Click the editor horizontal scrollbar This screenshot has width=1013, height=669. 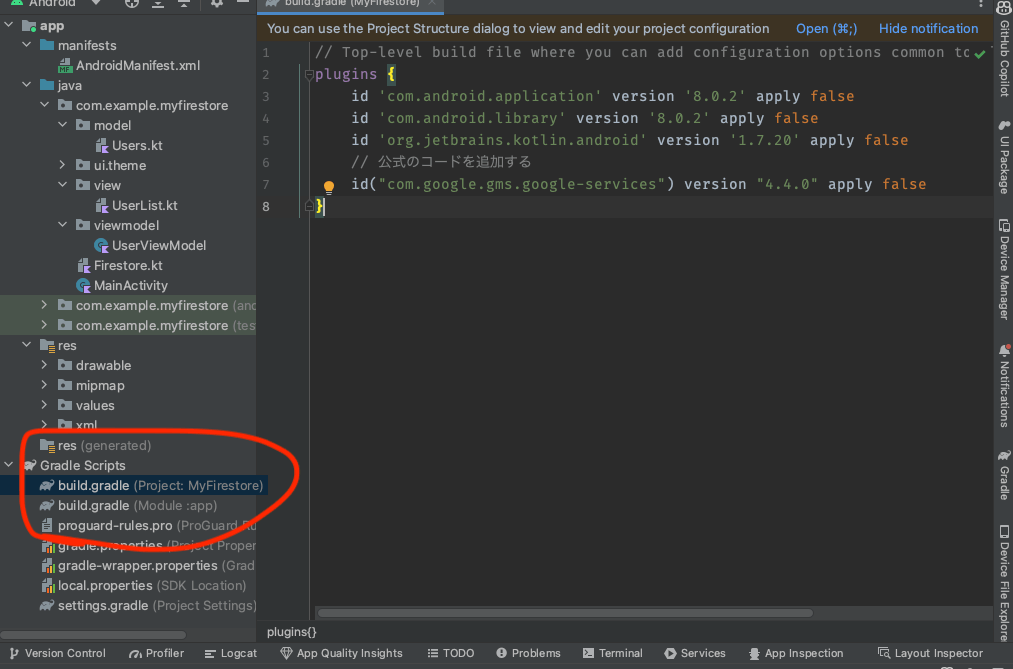[565, 613]
